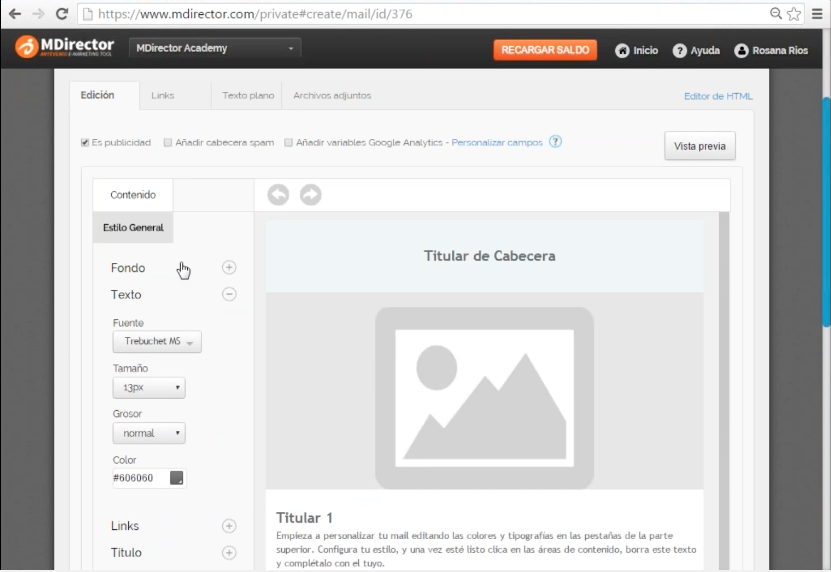
Task: Expand the Links style section
Action: tap(229, 526)
